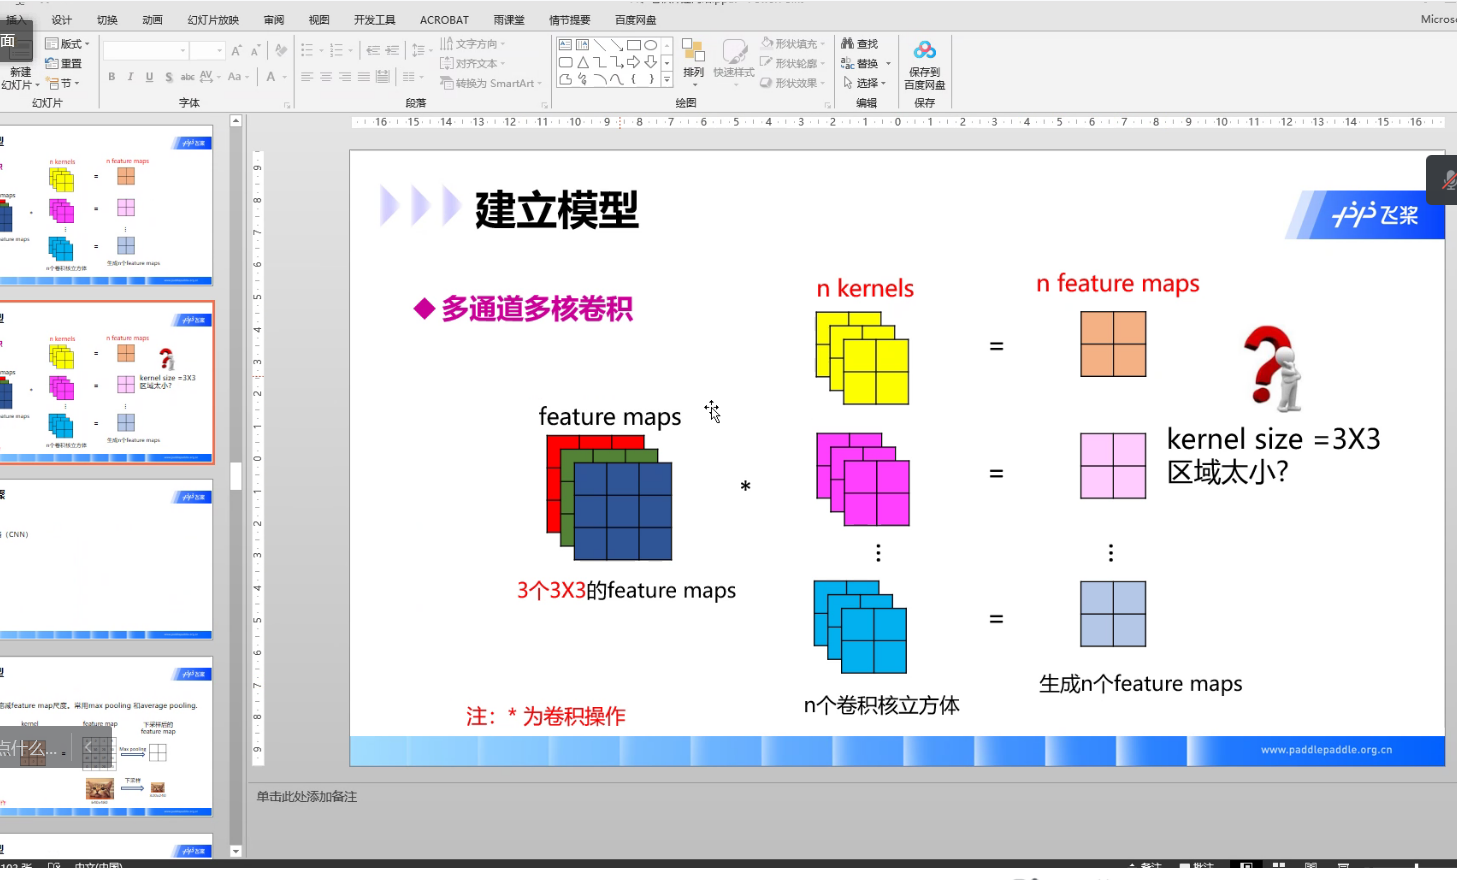This screenshot has height=880, width=1457.
Task: Select slide thumbnail with CNN text
Action: coord(106,561)
